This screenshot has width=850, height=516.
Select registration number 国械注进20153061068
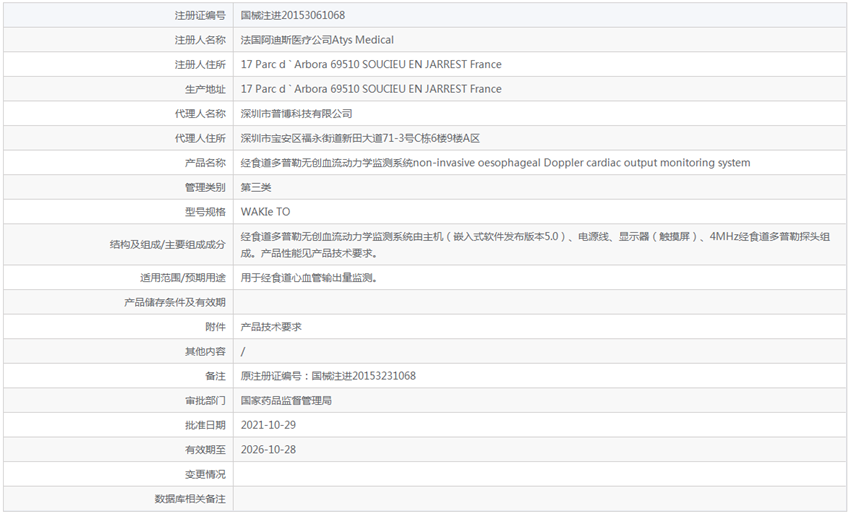point(293,15)
